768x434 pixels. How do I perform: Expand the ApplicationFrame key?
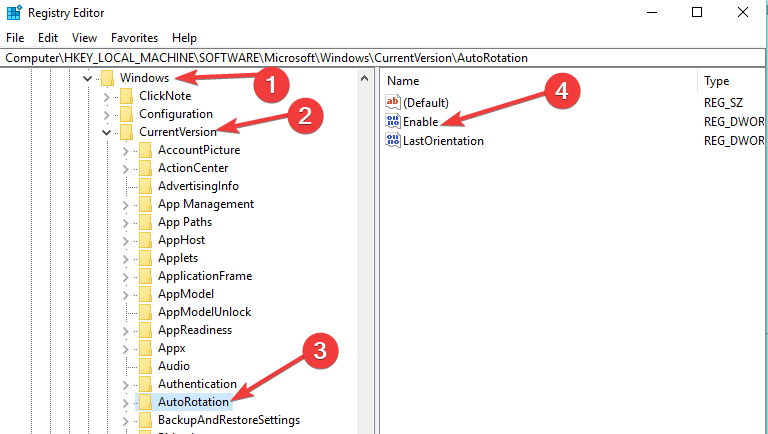tap(125, 277)
